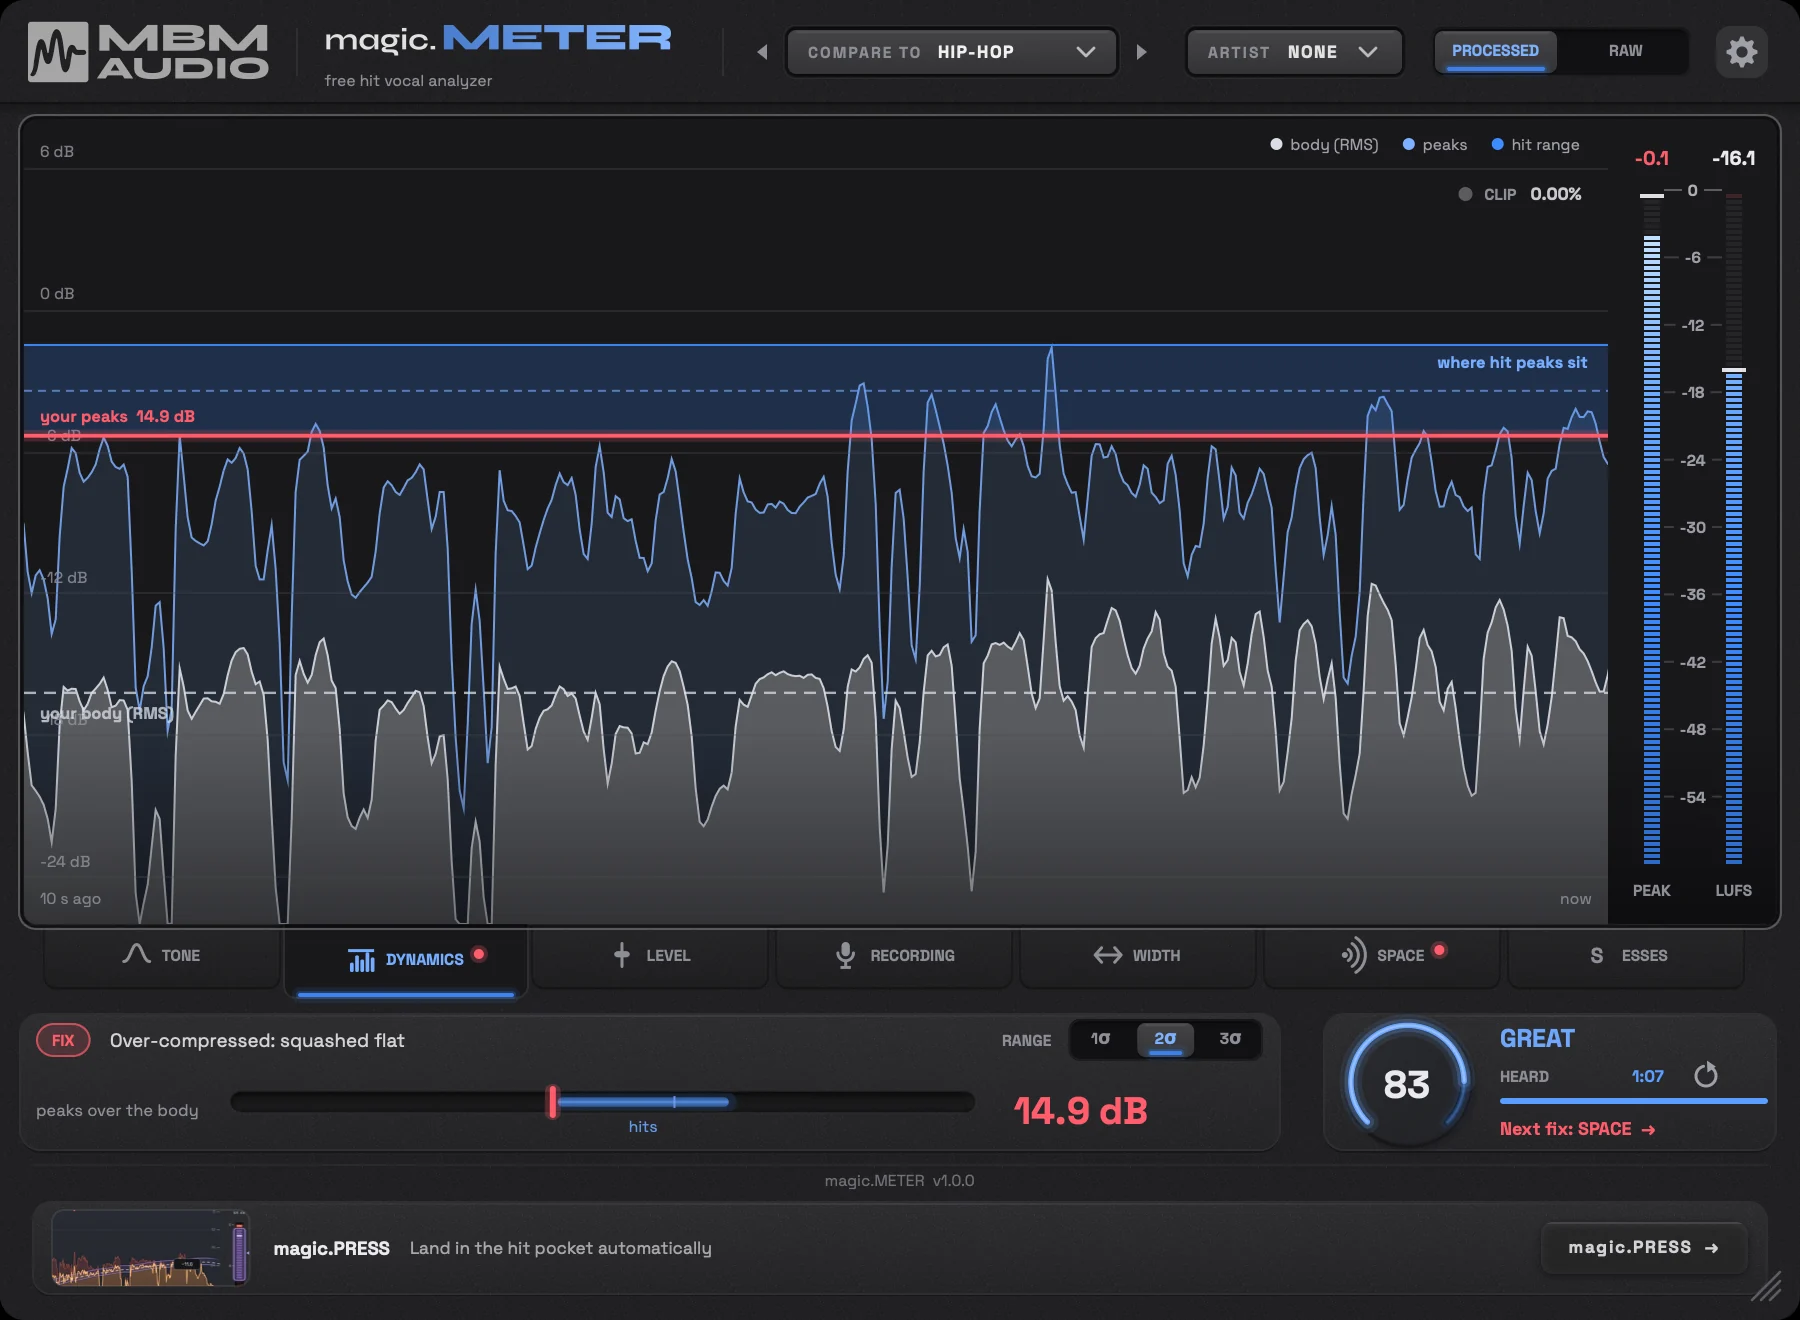This screenshot has height=1320, width=1800.
Task: Select the 3σ range option
Action: pos(1229,1039)
